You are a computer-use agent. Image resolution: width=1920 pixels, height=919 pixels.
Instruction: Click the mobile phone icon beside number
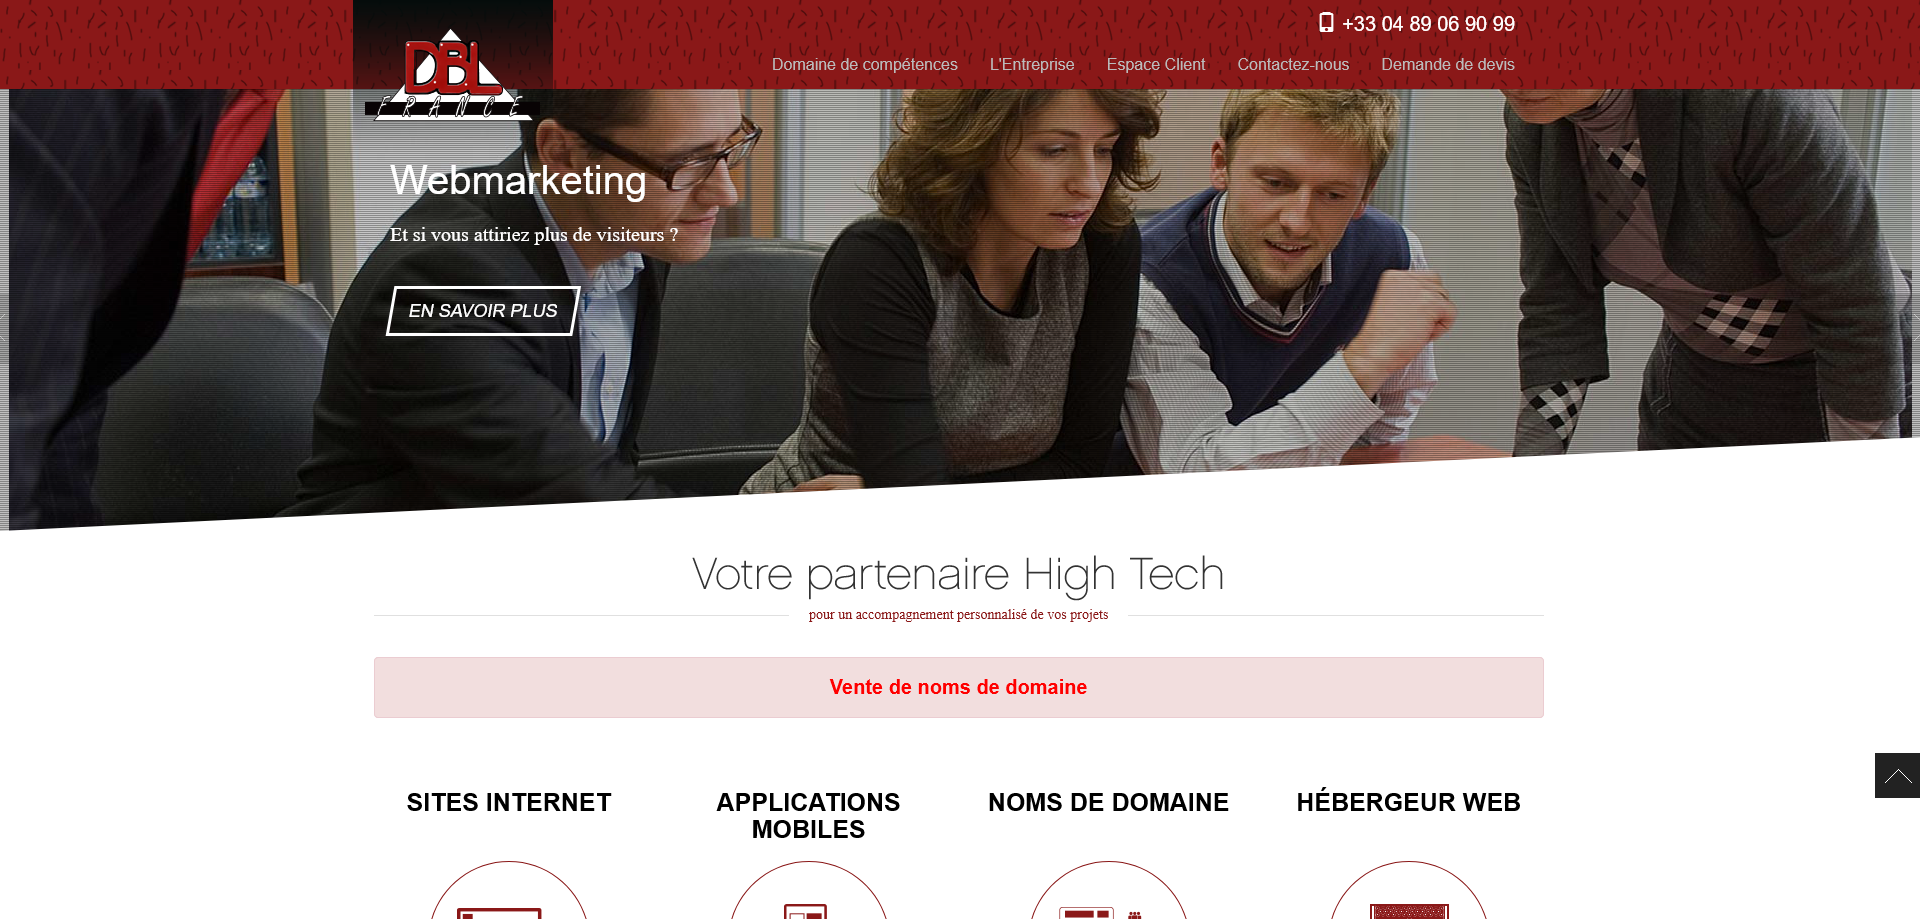click(x=1326, y=23)
